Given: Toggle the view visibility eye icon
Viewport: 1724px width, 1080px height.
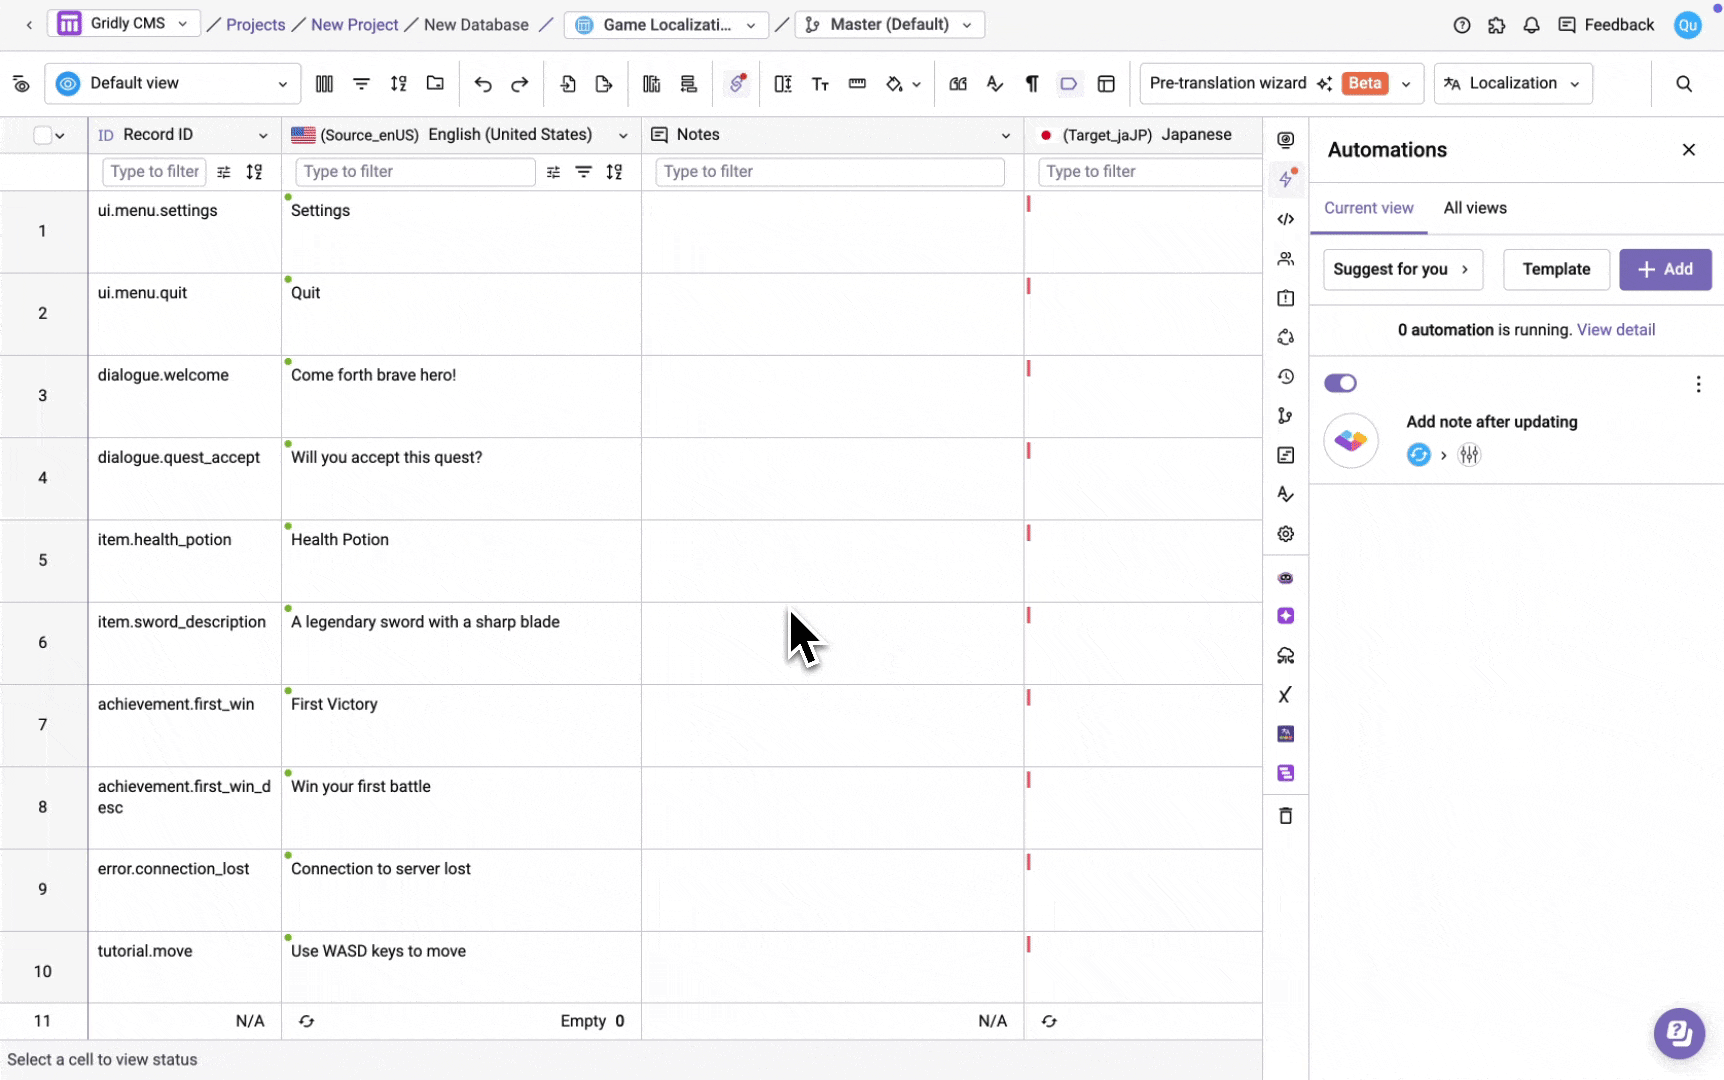Looking at the screenshot, I should point(21,84).
